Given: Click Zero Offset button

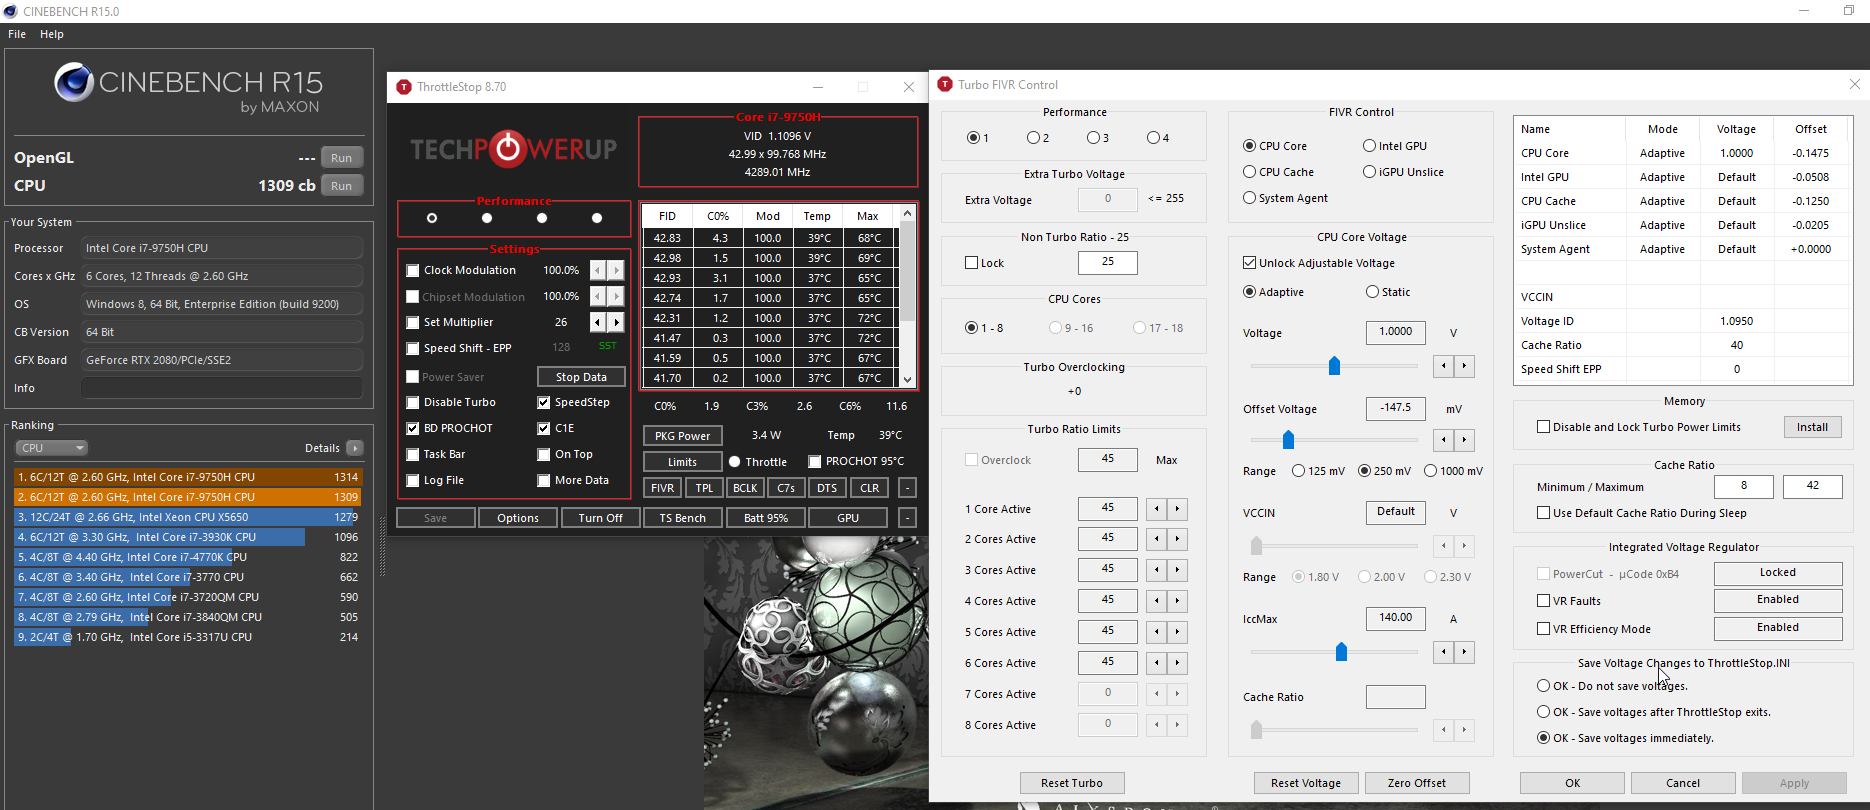Looking at the screenshot, I should tap(1416, 783).
